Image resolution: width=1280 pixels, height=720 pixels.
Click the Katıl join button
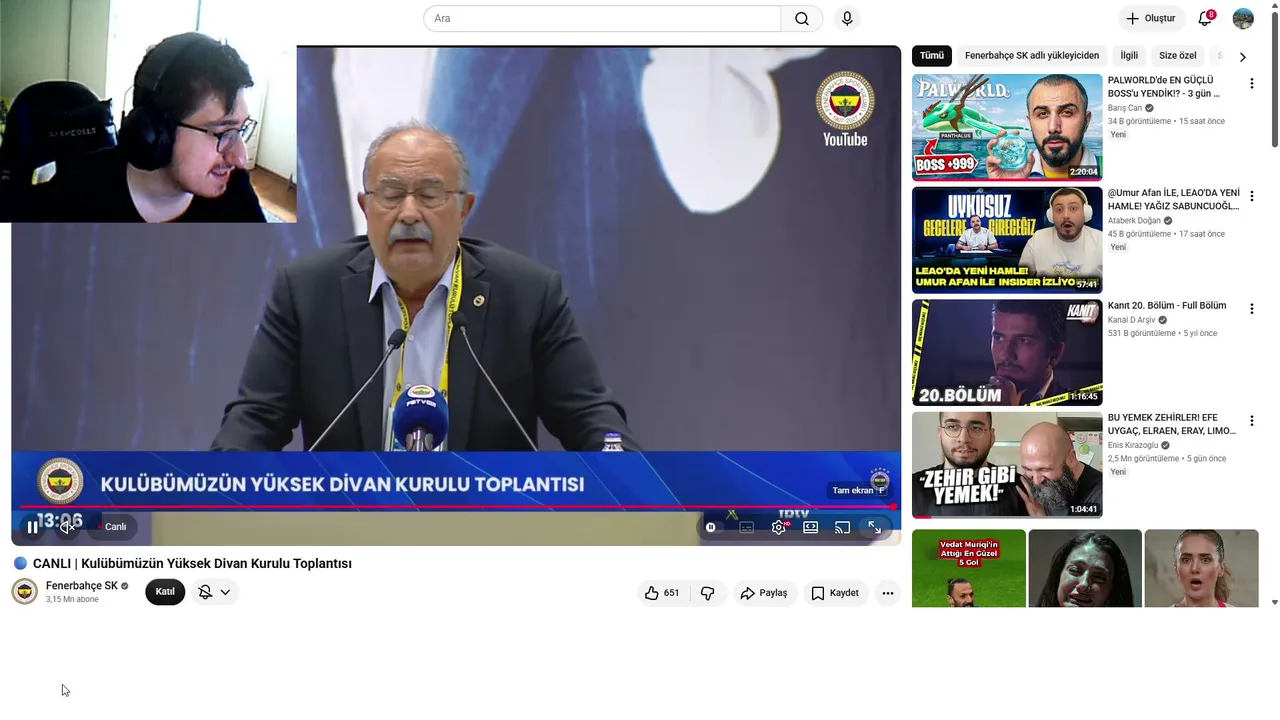point(165,592)
